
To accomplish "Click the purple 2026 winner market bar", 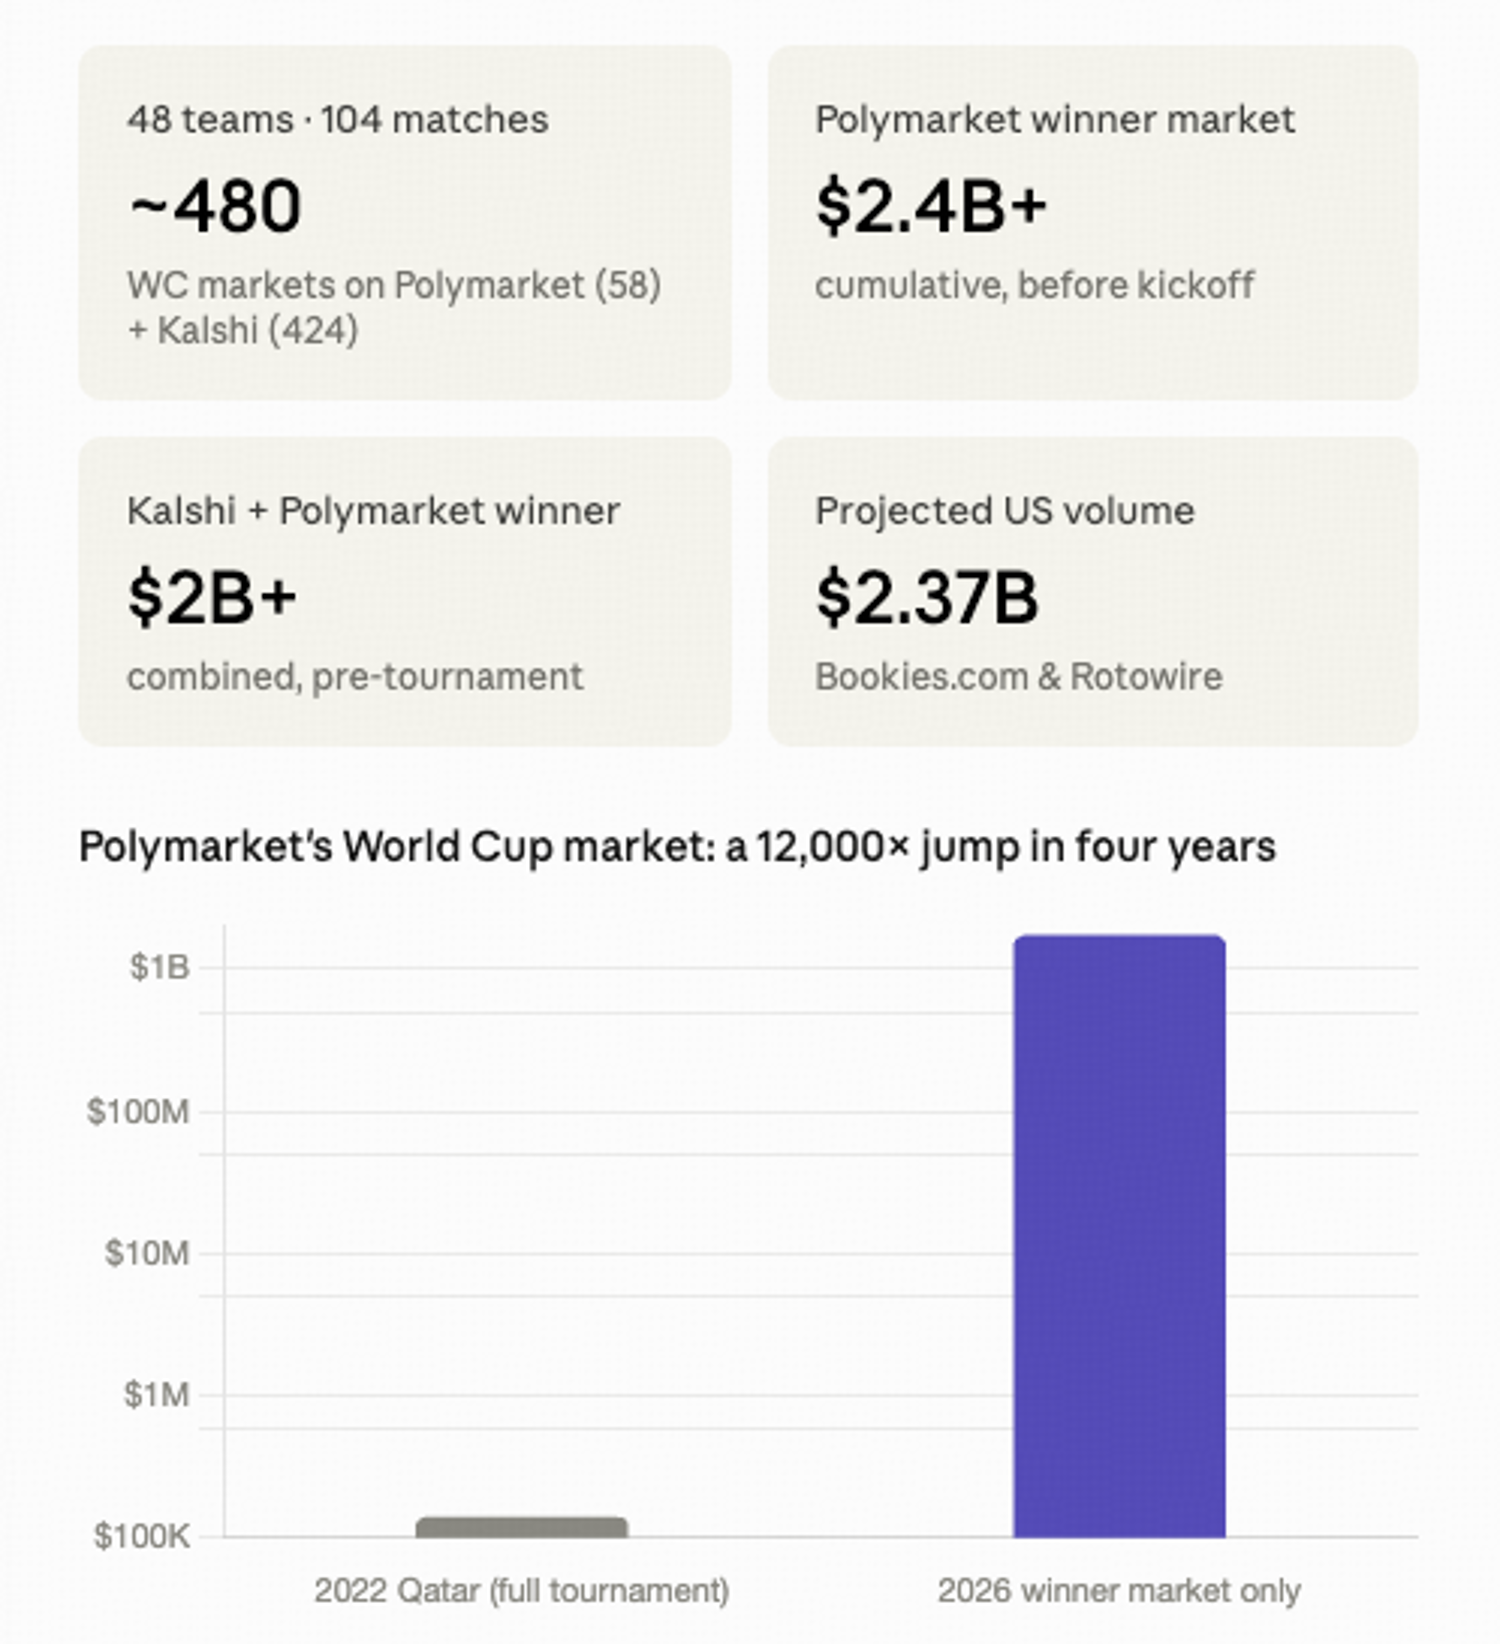I will [x=1119, y=1236].
